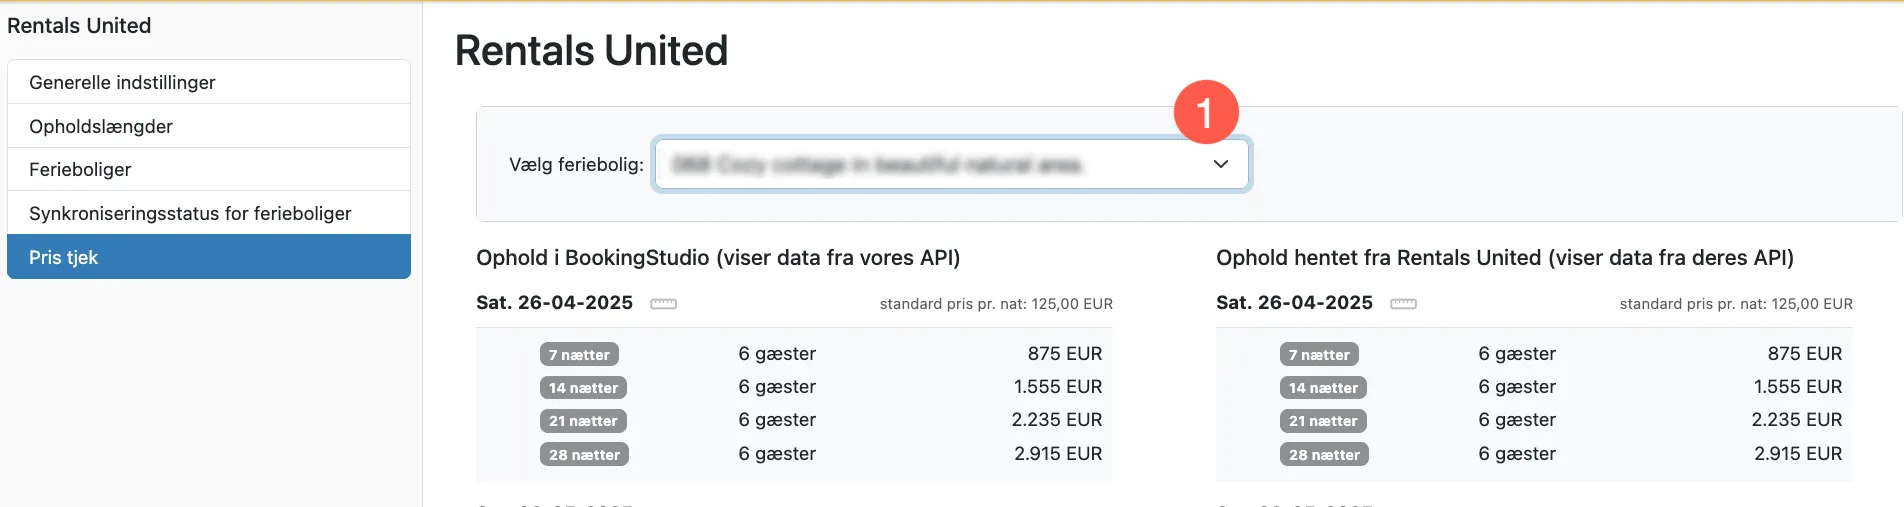The image size is (1904, 507).
Task: Click the 14 nætter badge under Rentals United data
Action: coord(1323,388)
